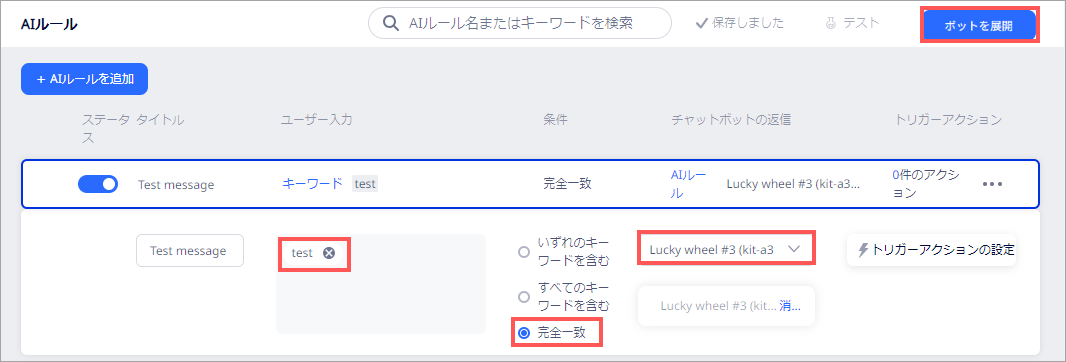This screenshot has width=1066, height=362.
Task: Click the 消 link beside Lucky wheel #3
Action: tap(789, 306)
